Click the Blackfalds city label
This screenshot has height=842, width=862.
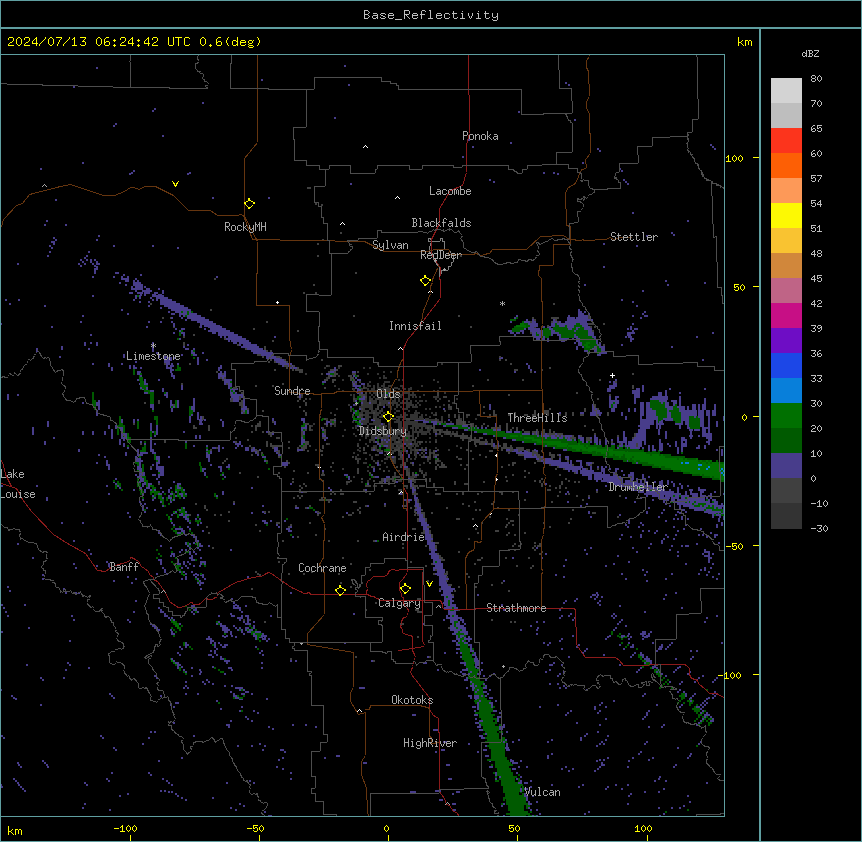(x=441, y=223)
